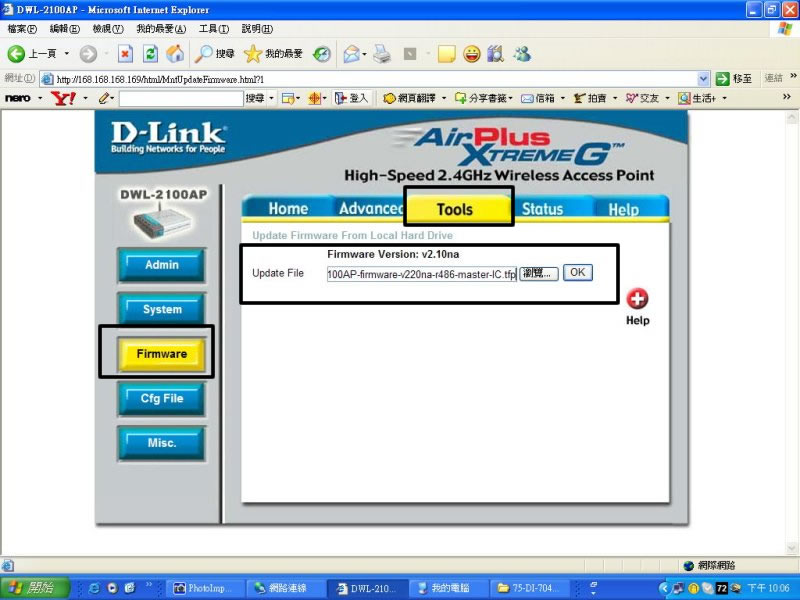Screen dimensions: 800x600
Task: Print the page with the printer icon
Action: (382, 54)
